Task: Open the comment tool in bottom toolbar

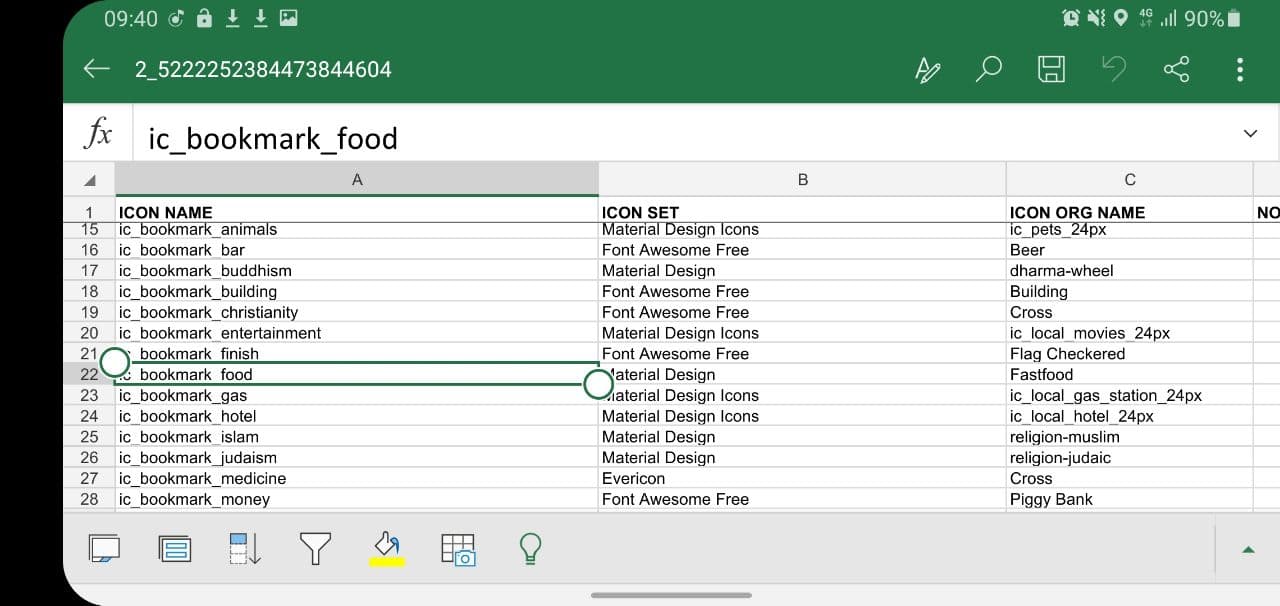Action: [x=104, y=548]
